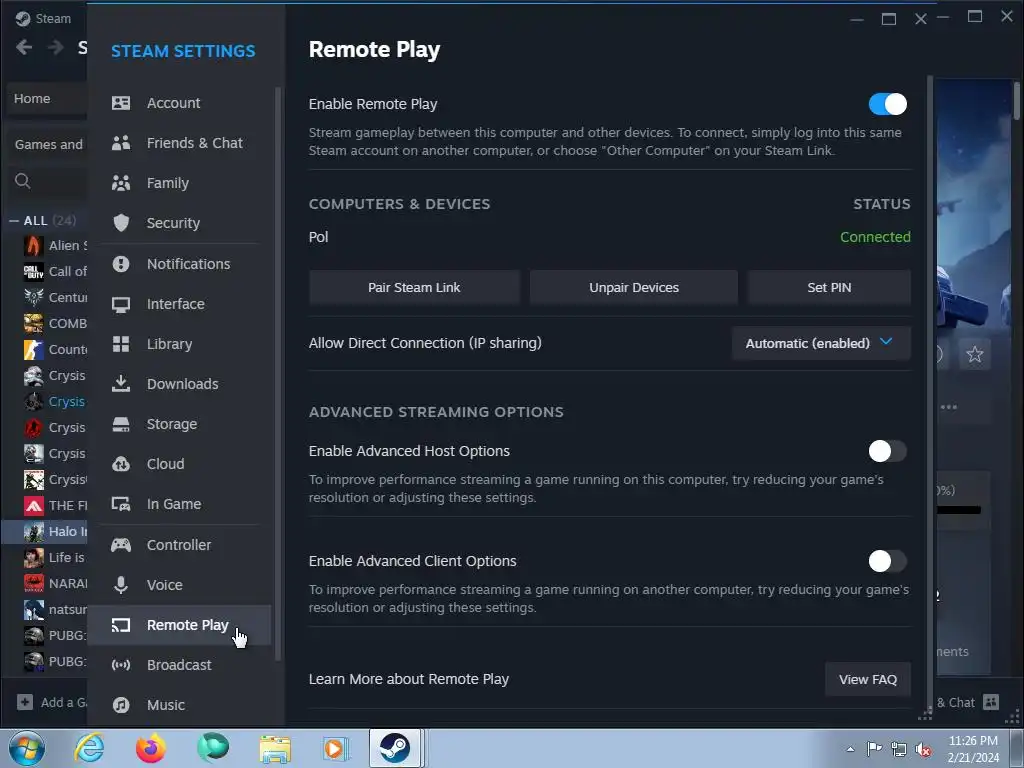This screenshot has width=1024, height=768.
Task: Click the settings sidebar scrollbar
Action: [278, 372]
